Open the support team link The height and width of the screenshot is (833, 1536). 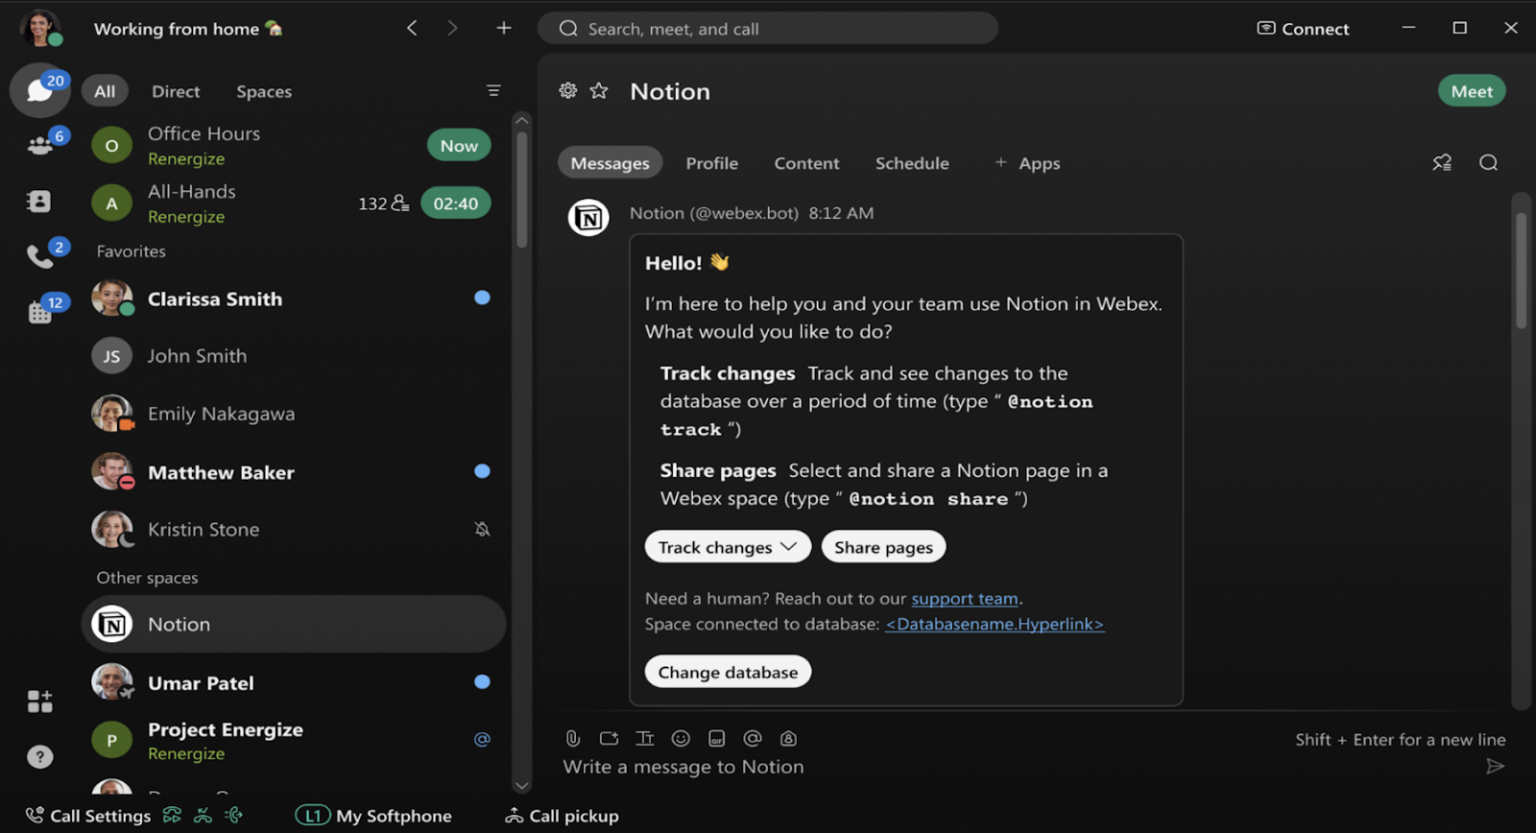point(964,598)
